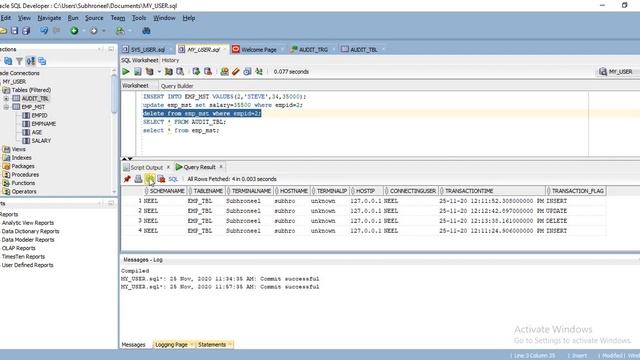Click the Forward navigation button
The width and height of the screenshot is (640, 360).
coord(93,31)
